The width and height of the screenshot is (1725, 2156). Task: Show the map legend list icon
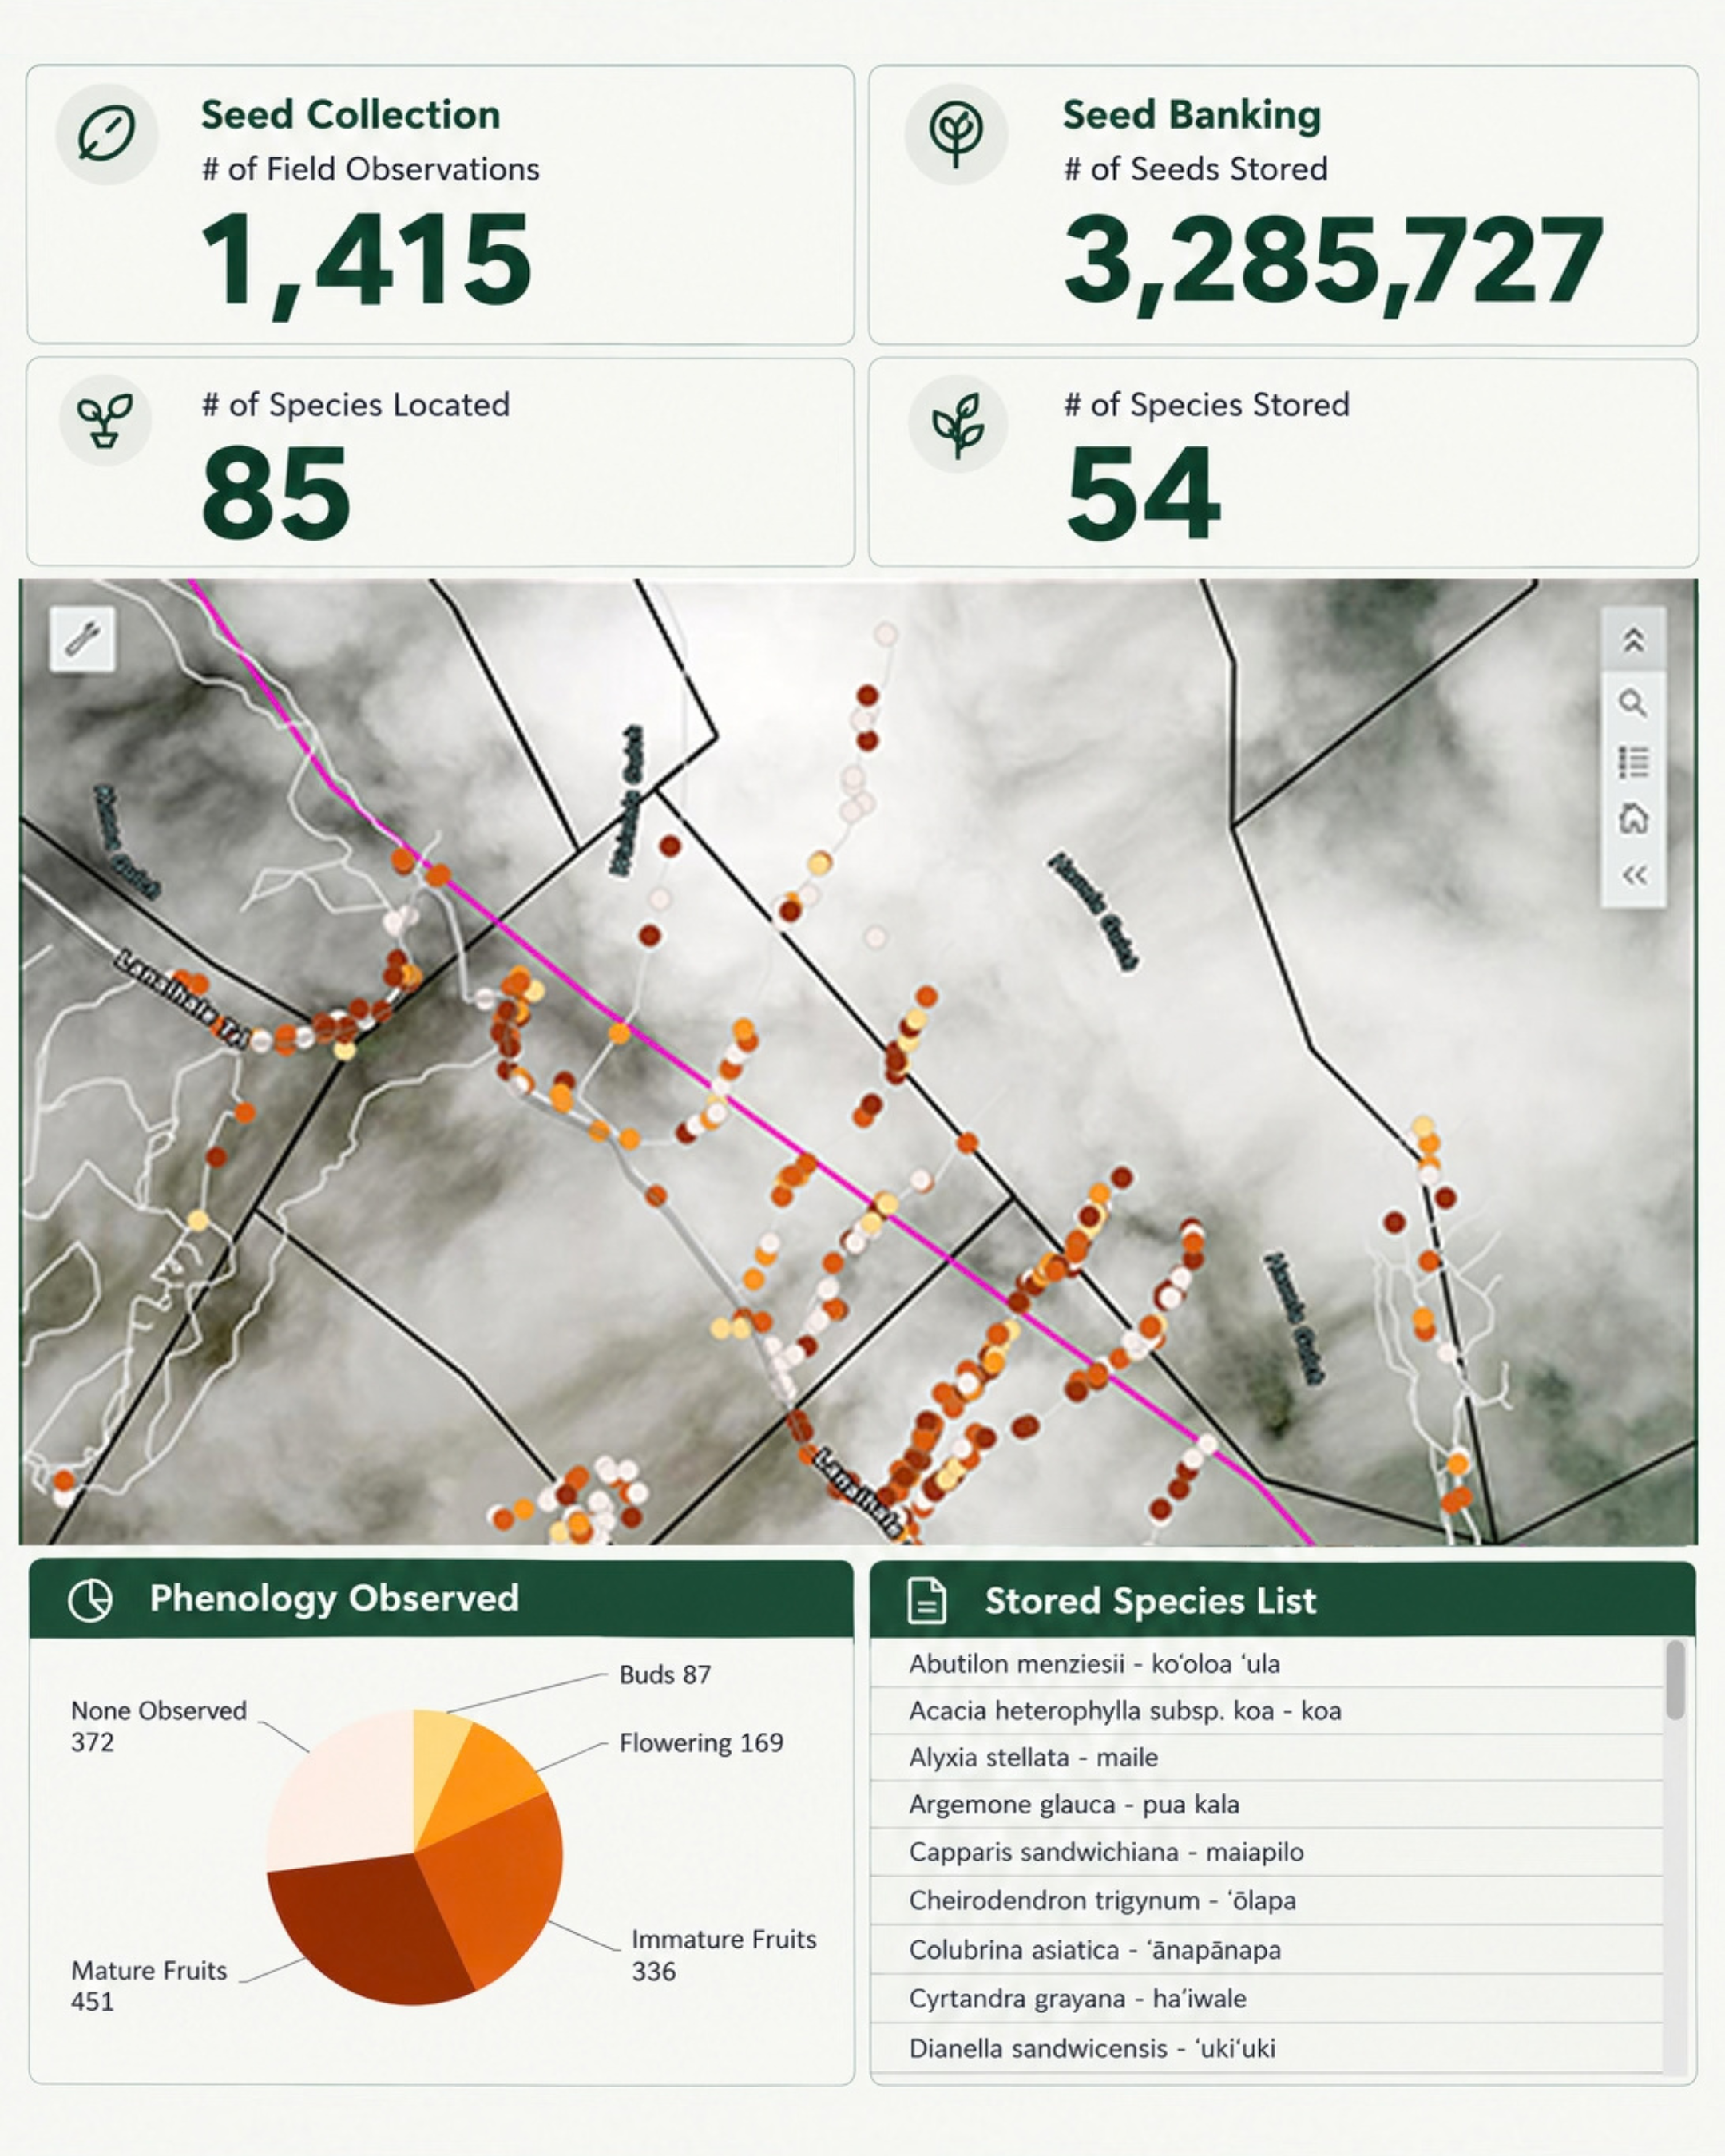tap(1633, 762)
